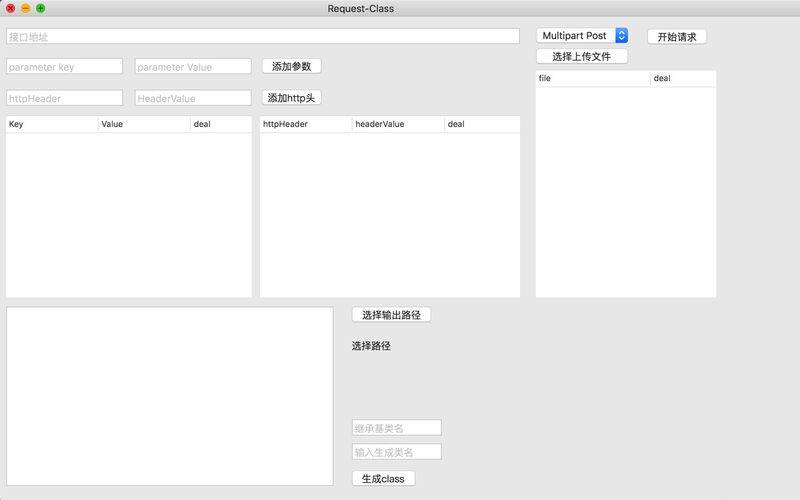Image resolution: width=800 pixels, height=500 pixels.
Task: Focus the parameter key field
Action: click(64, 66)
